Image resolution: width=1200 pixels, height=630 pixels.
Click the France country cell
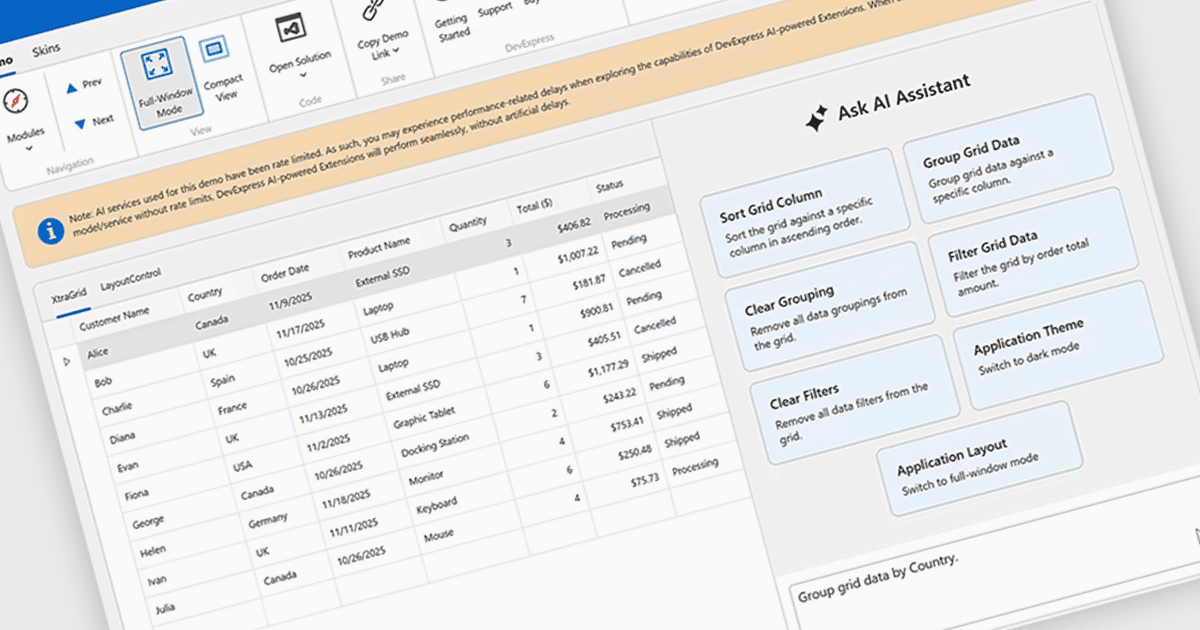232,408
